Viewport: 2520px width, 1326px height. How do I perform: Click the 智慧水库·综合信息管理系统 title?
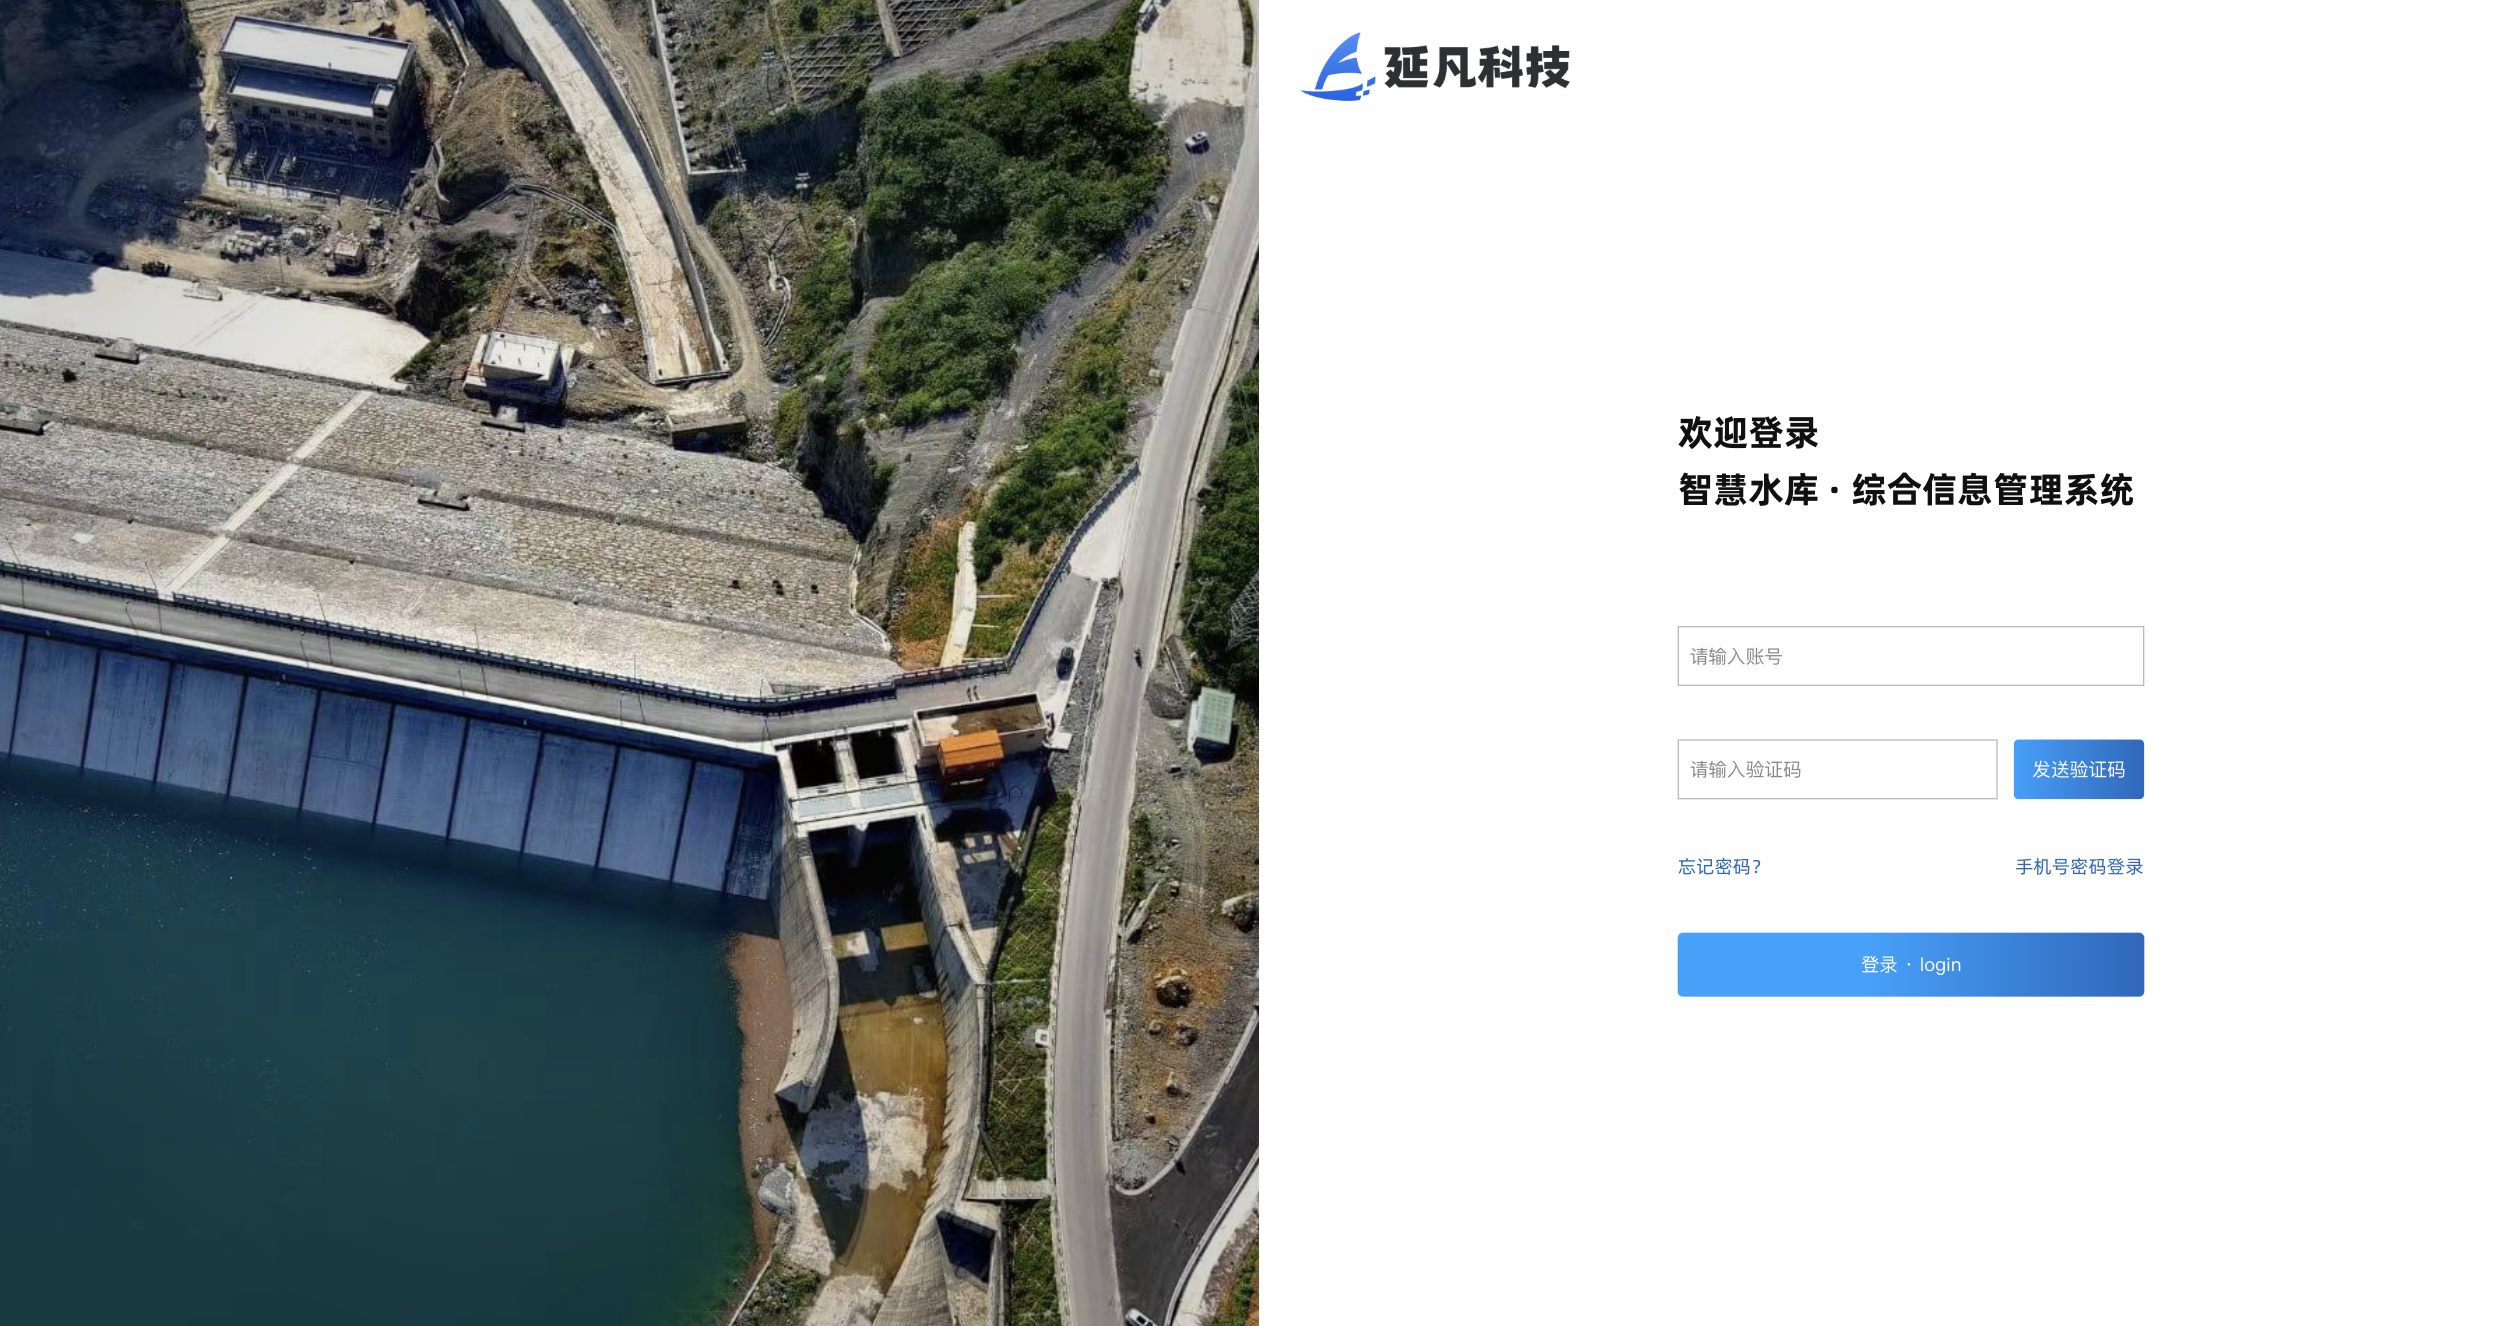1906,490
